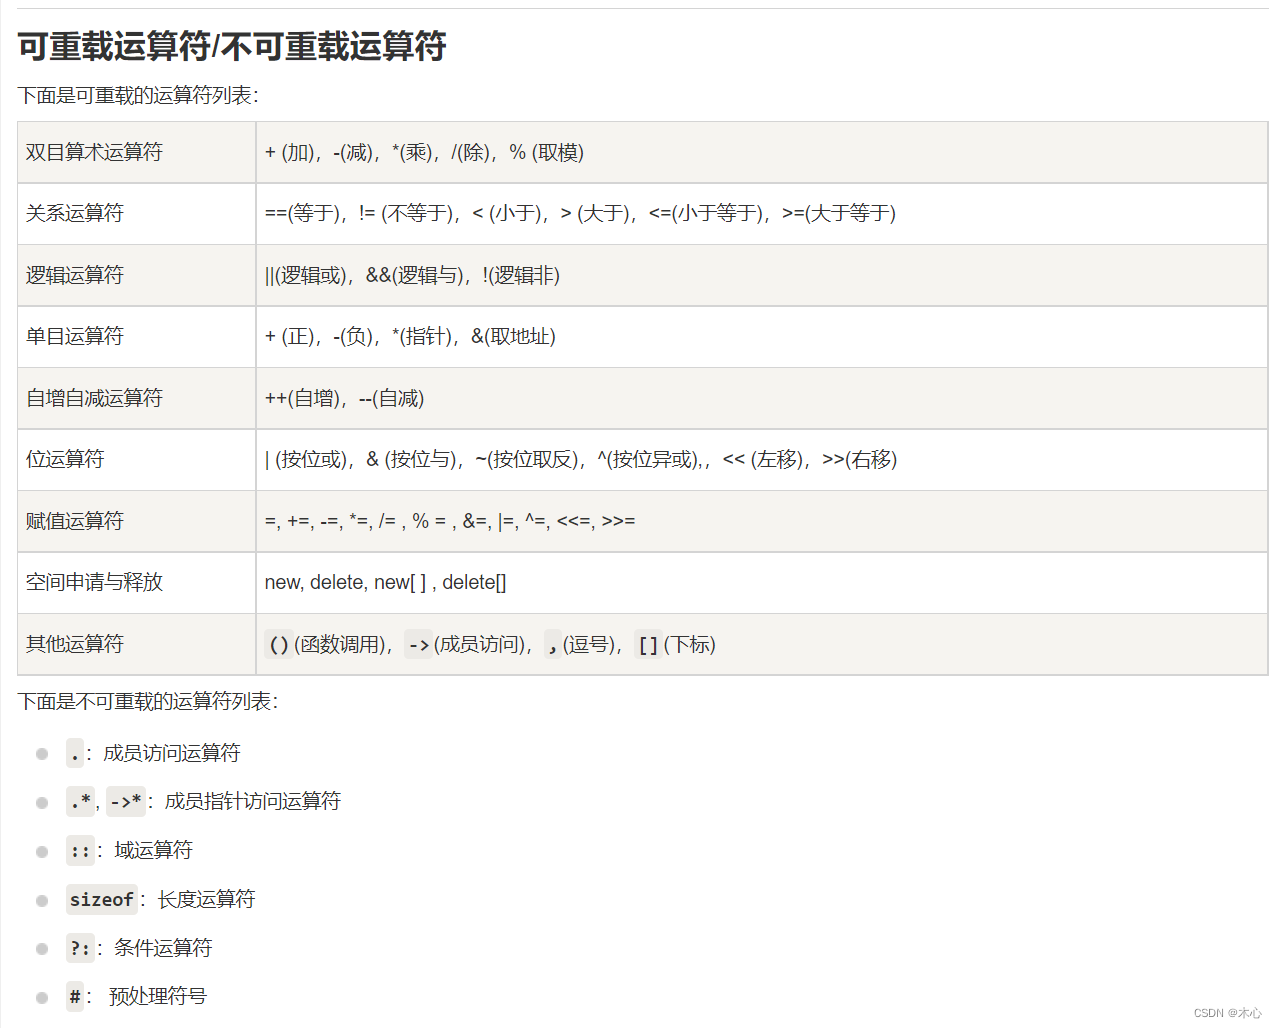This screenshot has height=1028, width=1277.
Task: Click the single dot member-access badge
Action: click(74, 753)
